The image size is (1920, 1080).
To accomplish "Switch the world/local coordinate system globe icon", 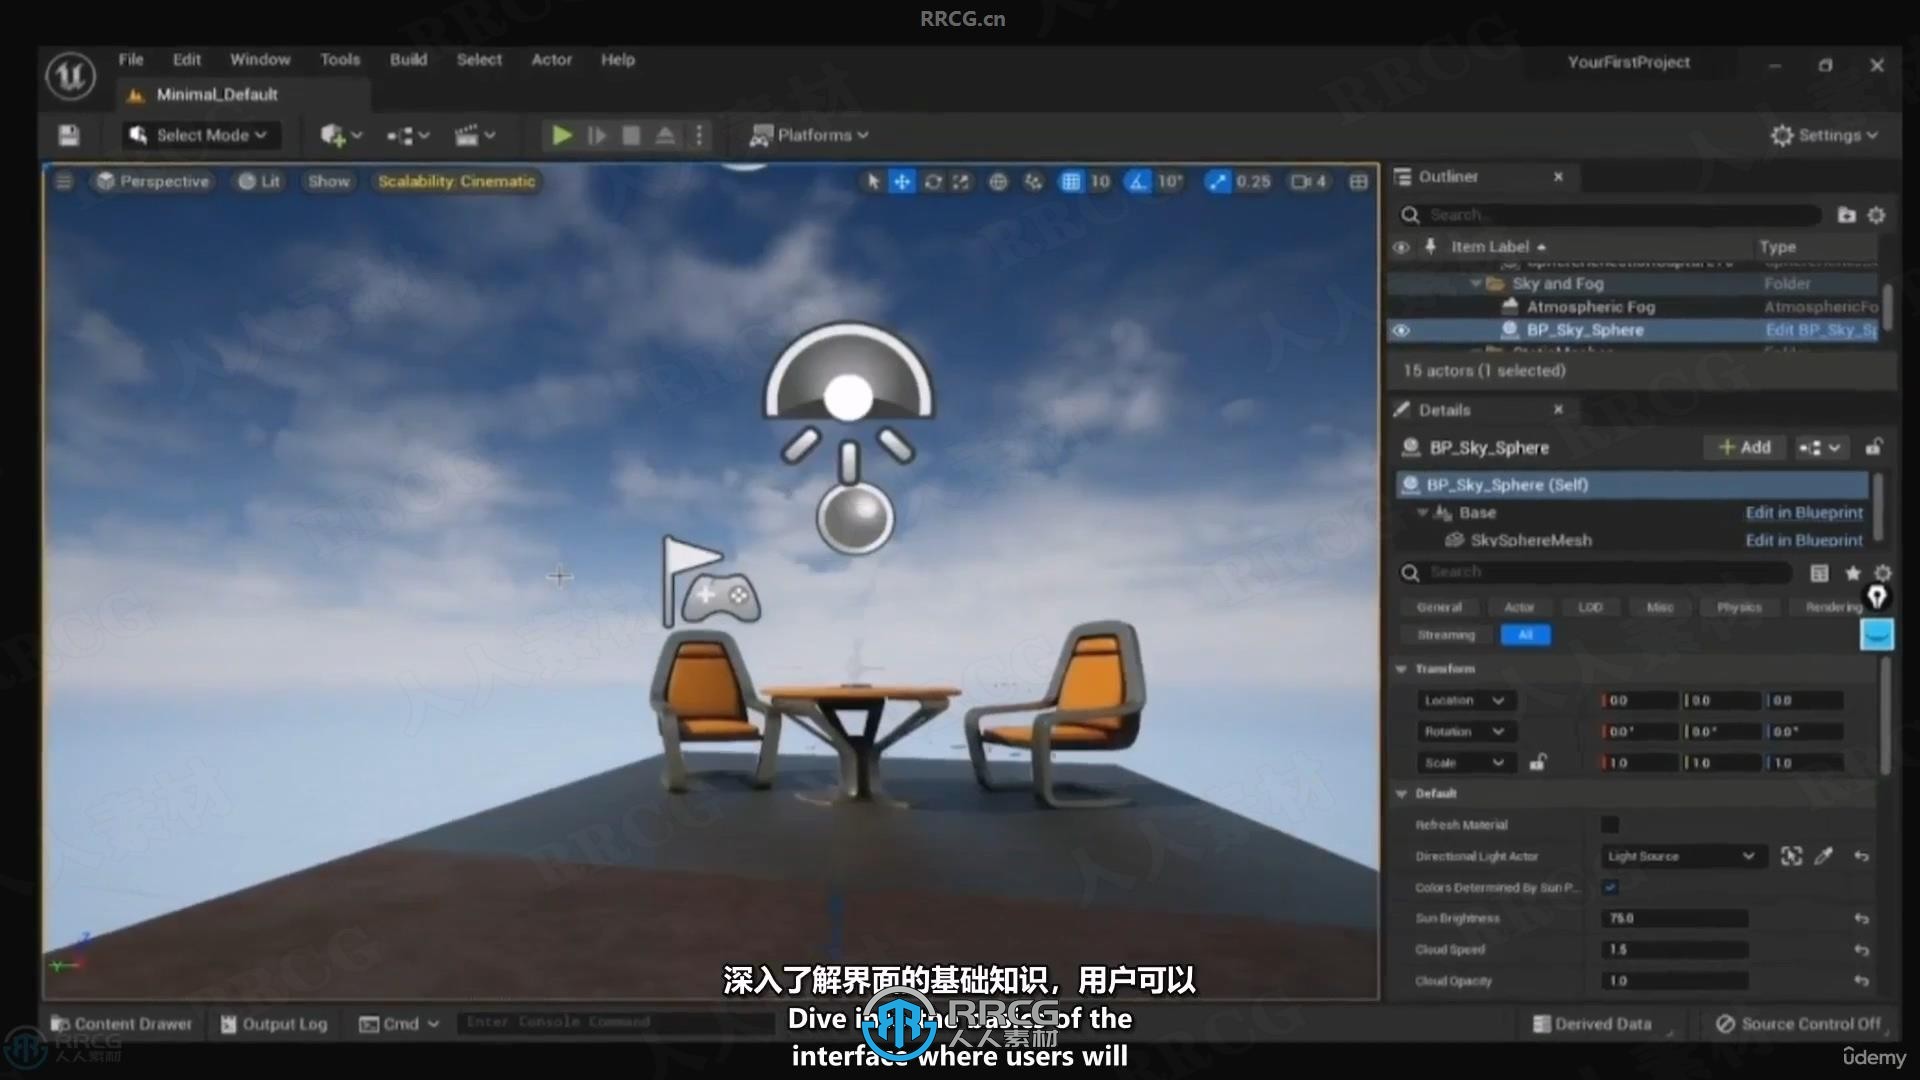I will coord(998,181).
